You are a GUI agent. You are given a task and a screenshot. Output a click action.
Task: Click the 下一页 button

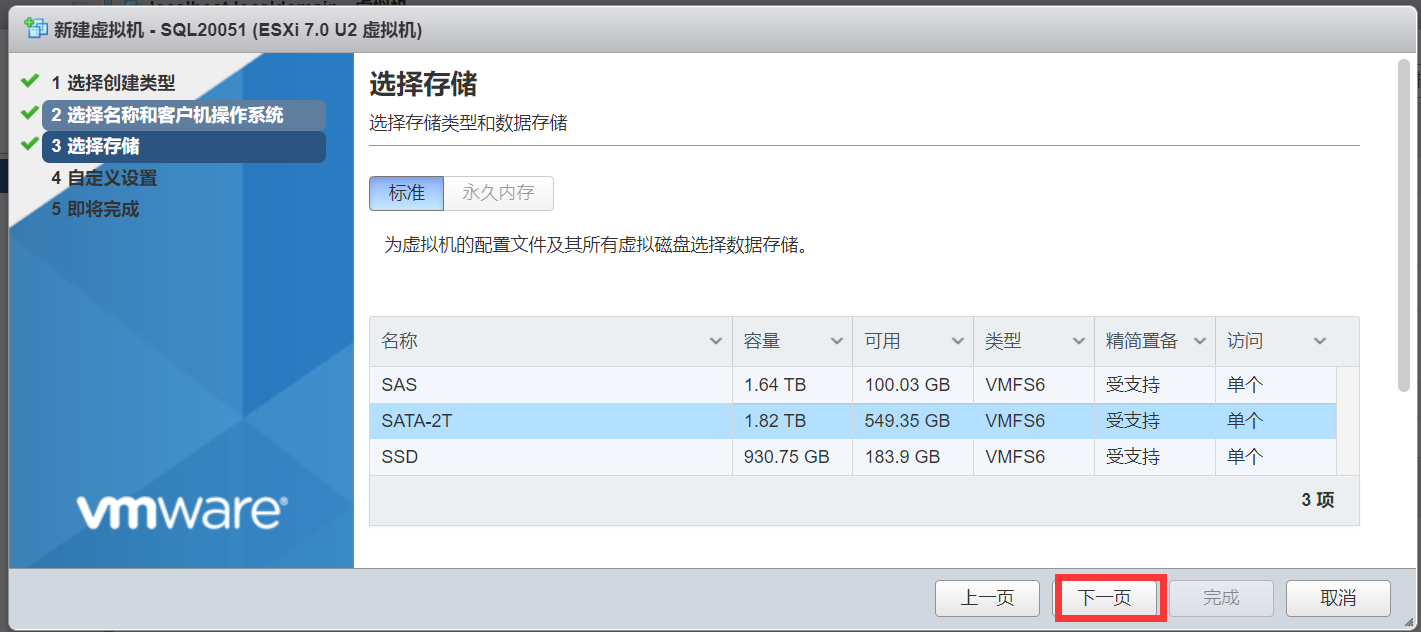1105,598
